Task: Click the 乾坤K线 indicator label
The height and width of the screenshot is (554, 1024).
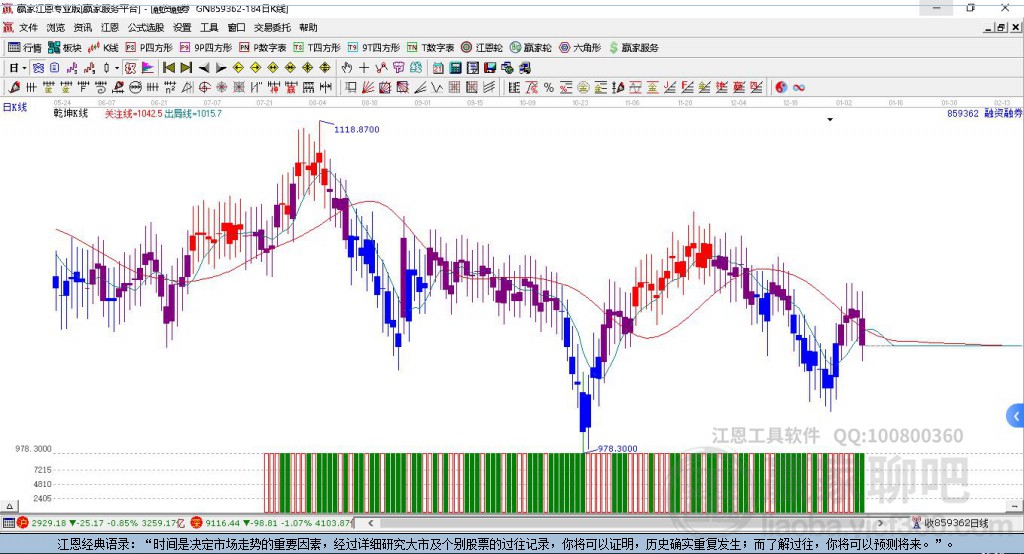Action: point(71,113)
